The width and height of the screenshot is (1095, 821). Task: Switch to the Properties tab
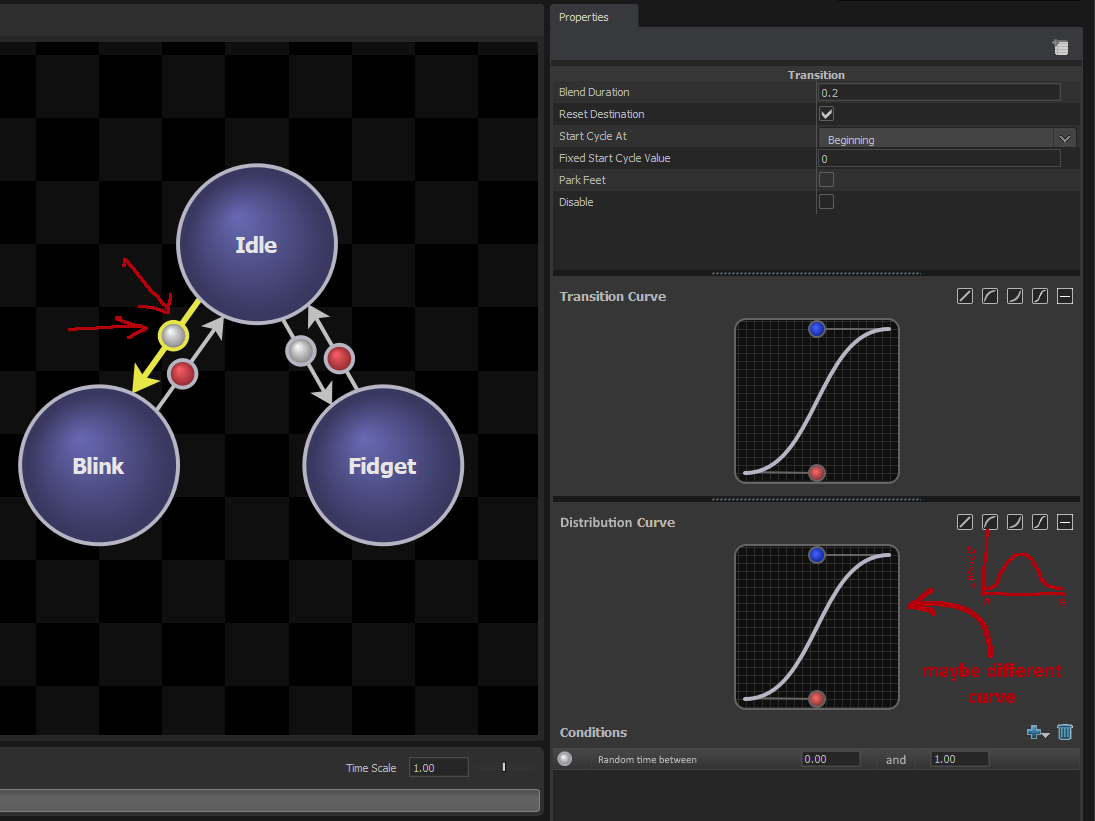pos(586,17)
